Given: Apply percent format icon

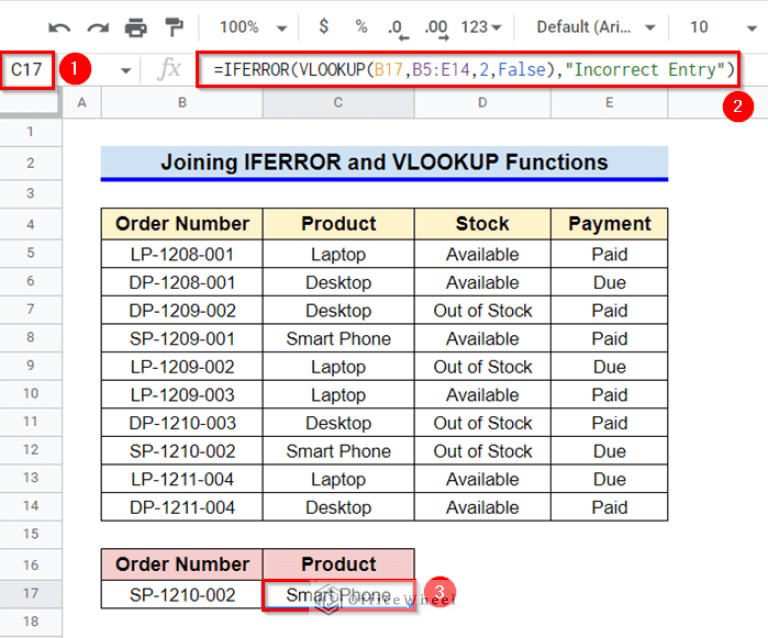Looking at the screenshot, I should coord(360,27).
